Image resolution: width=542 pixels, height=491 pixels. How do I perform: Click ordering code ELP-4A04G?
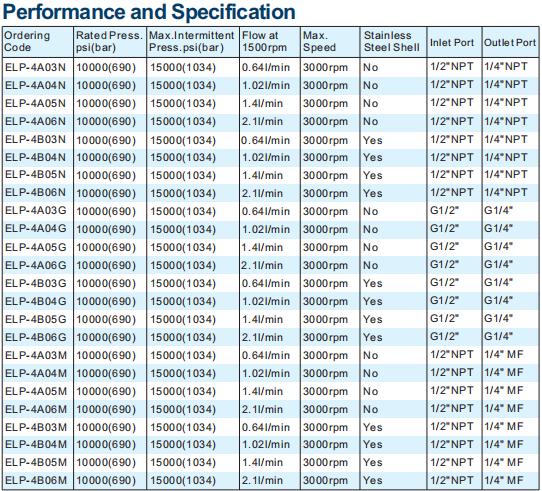click(x=36, y=228)
